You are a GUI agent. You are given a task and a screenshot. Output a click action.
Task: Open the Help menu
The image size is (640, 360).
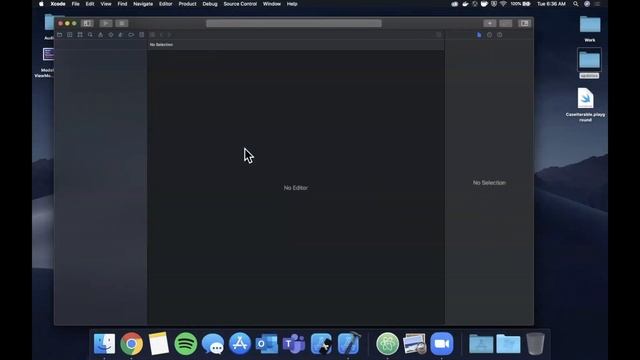tap(292, 4)
